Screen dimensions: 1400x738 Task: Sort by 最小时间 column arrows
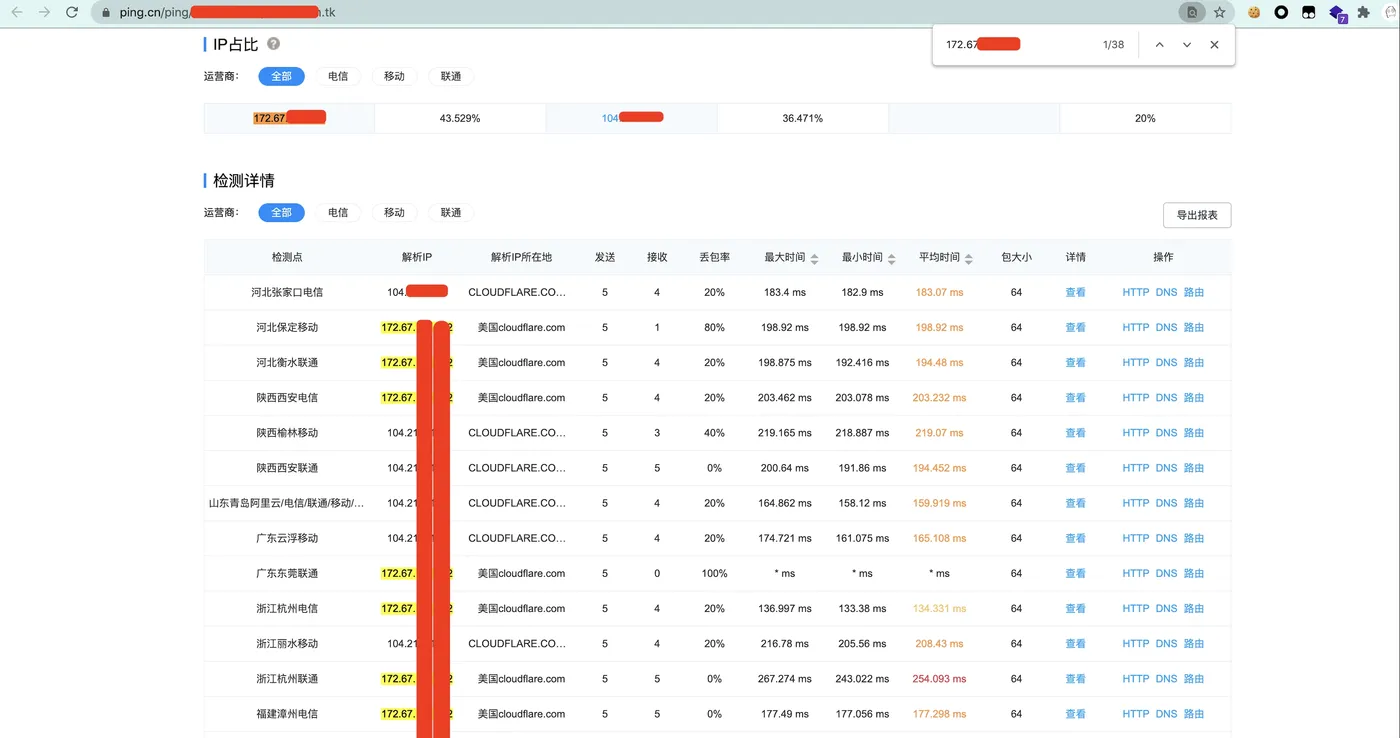892,258
